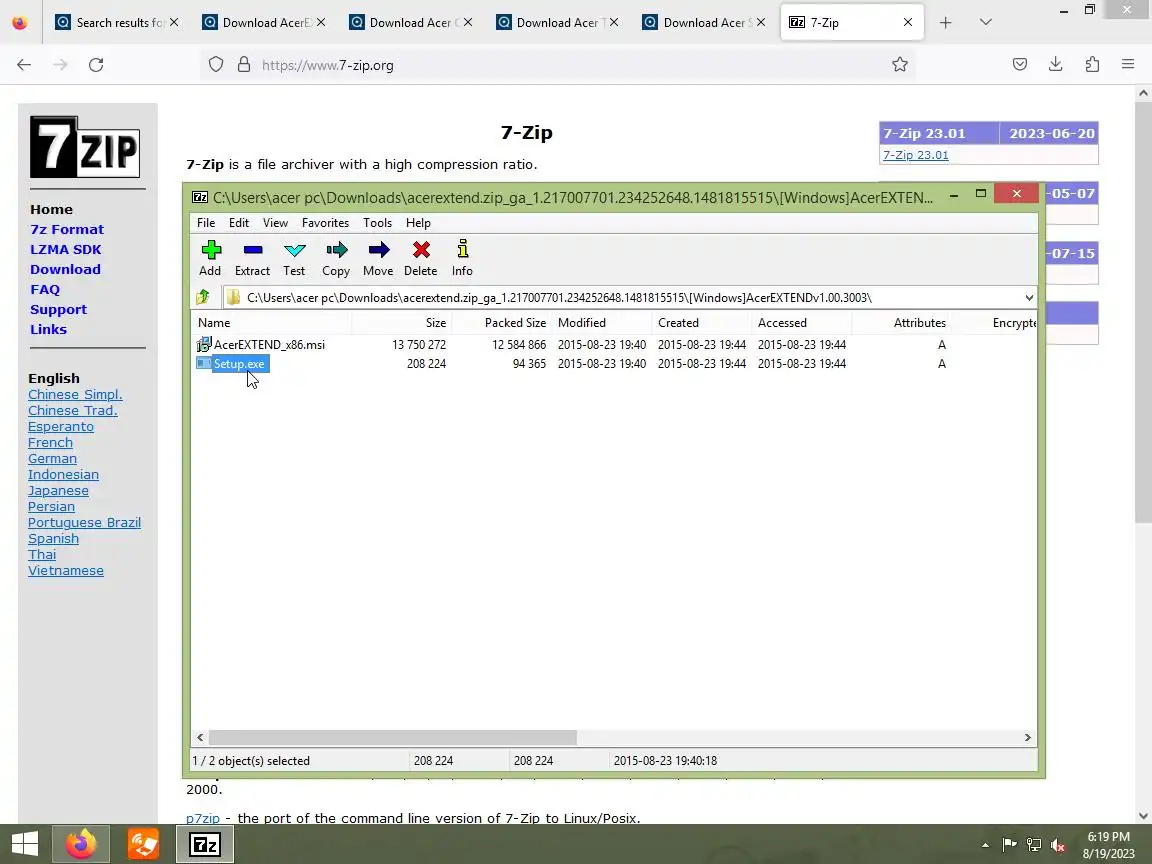Sort by Packed Size column header

pos(502,323)
